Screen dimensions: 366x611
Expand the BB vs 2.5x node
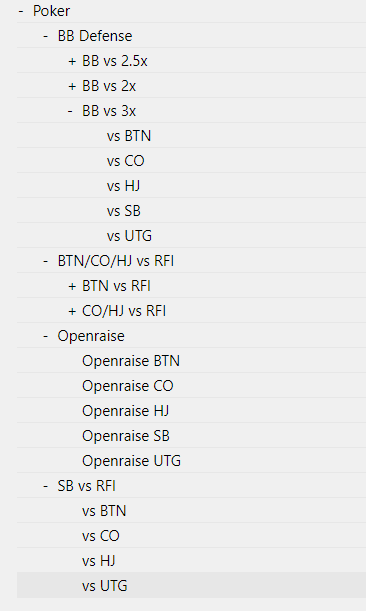[x=72, y=61]
